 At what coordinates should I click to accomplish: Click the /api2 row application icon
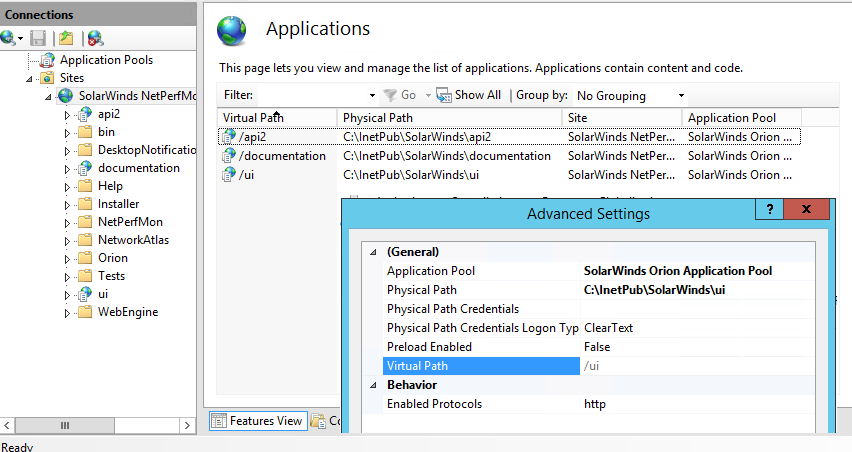(229, 136)
